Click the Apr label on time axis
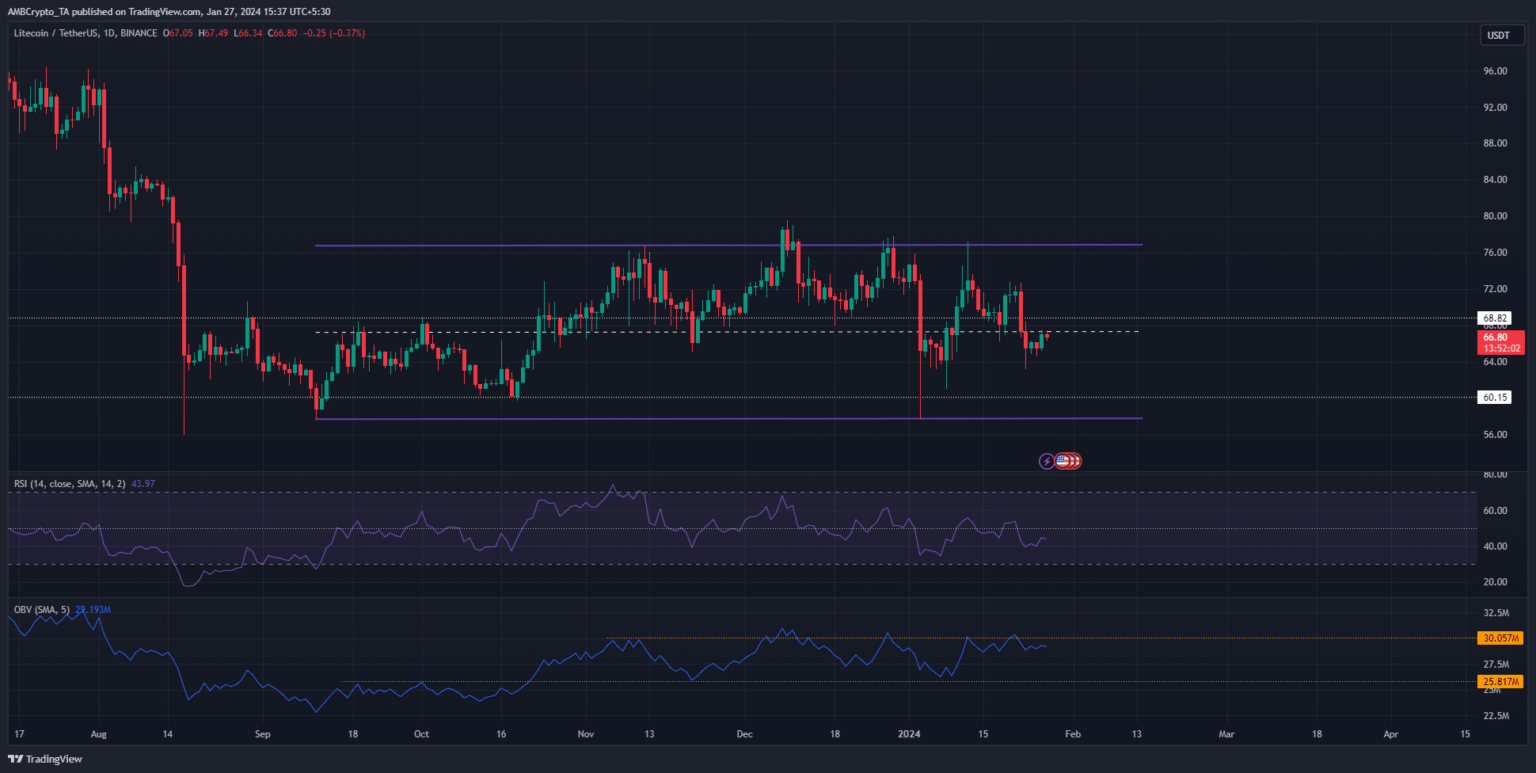This screenshot has width=1536, height=773. pos(1391,733)
